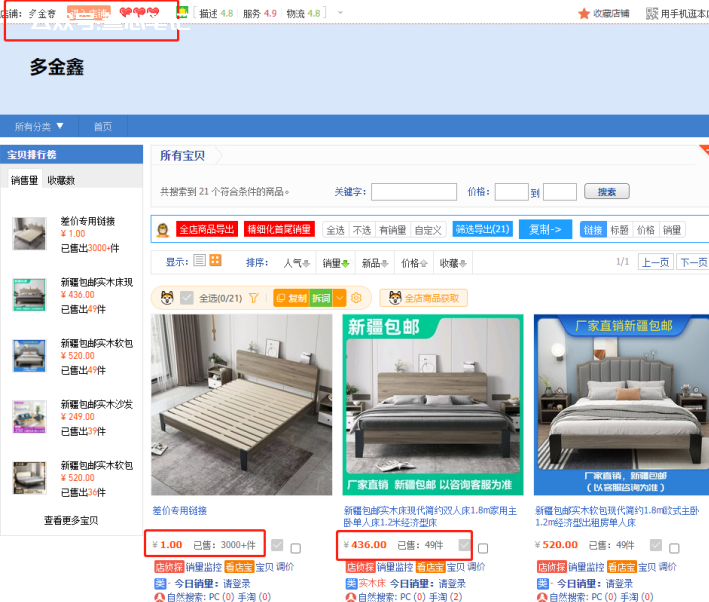Click the 全店商品获取 button
Viewport: 709px width, 602px height.
pyautogui.click(x=424, y=298)
